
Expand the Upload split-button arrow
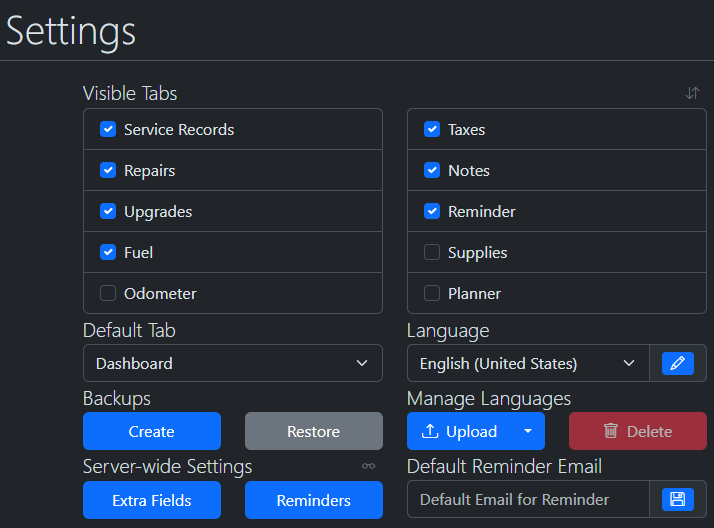[x=527, y=431]
